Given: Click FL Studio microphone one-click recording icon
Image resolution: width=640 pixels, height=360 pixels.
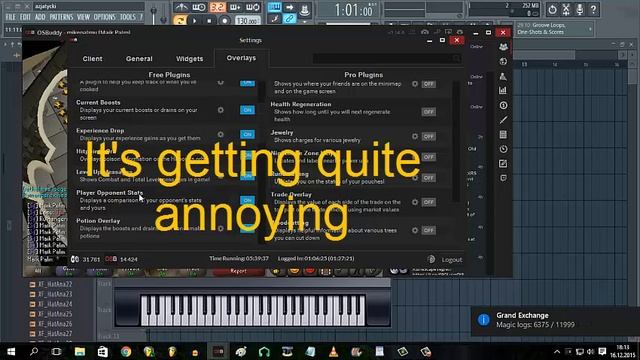Looking at the screenshot, I should pos(579,9).
